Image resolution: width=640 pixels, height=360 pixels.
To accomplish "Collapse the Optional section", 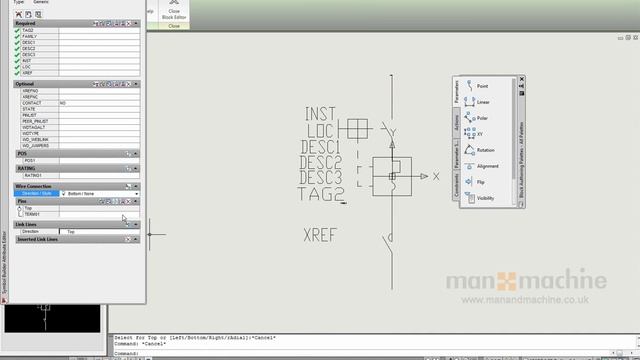I will 136,84.
